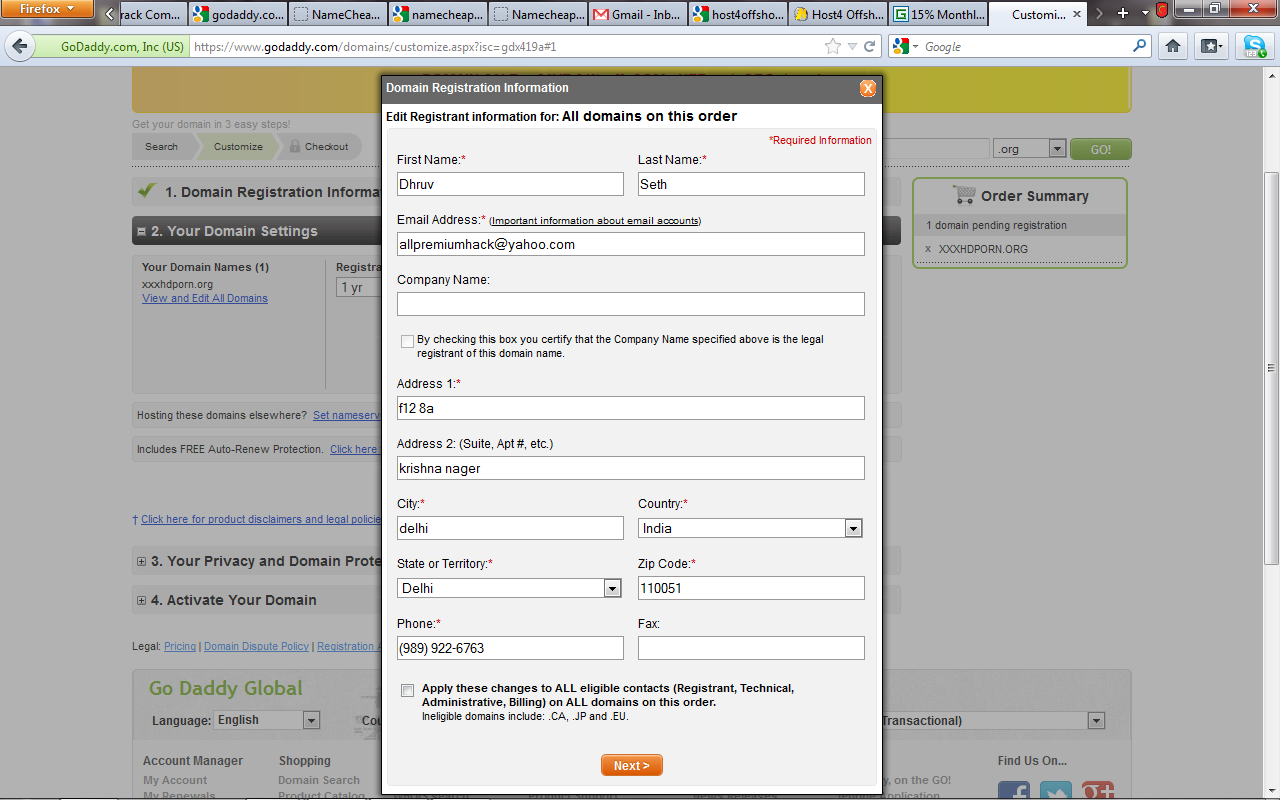Expand section 3 Your Privacy and Domain Protection

[141, 561]
